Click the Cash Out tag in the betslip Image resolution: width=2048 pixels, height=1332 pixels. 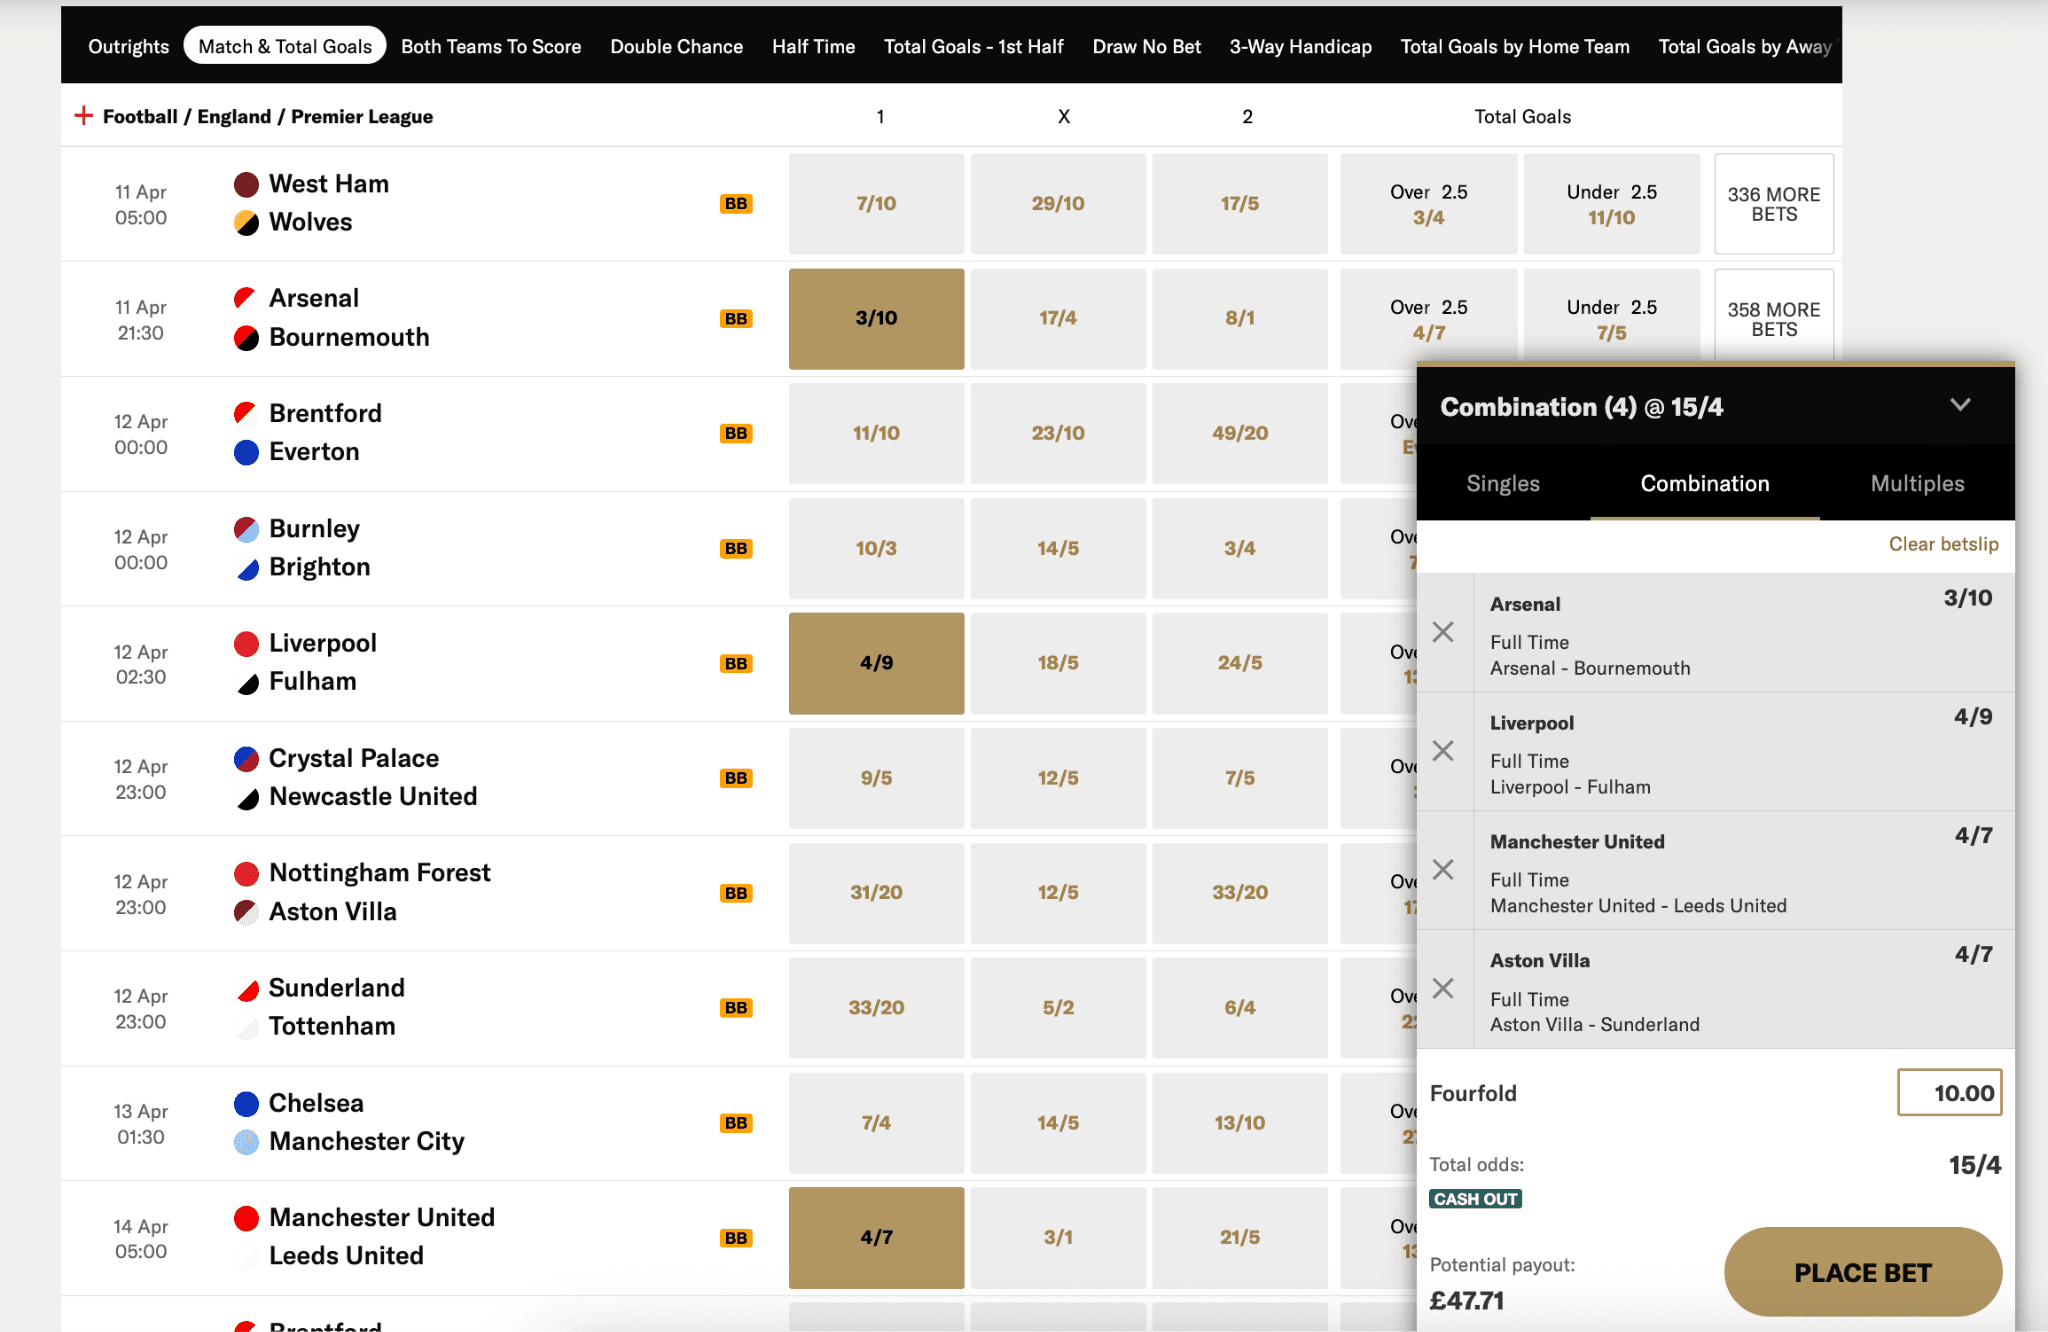(1475, 1198)
